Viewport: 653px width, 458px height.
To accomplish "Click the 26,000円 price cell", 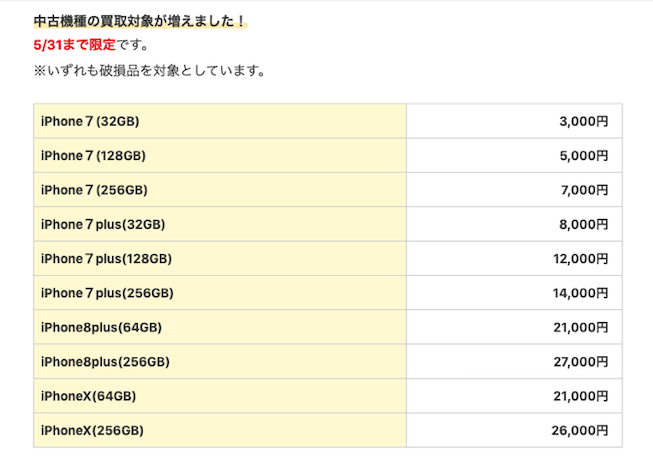I will click(x=579, y=430).
